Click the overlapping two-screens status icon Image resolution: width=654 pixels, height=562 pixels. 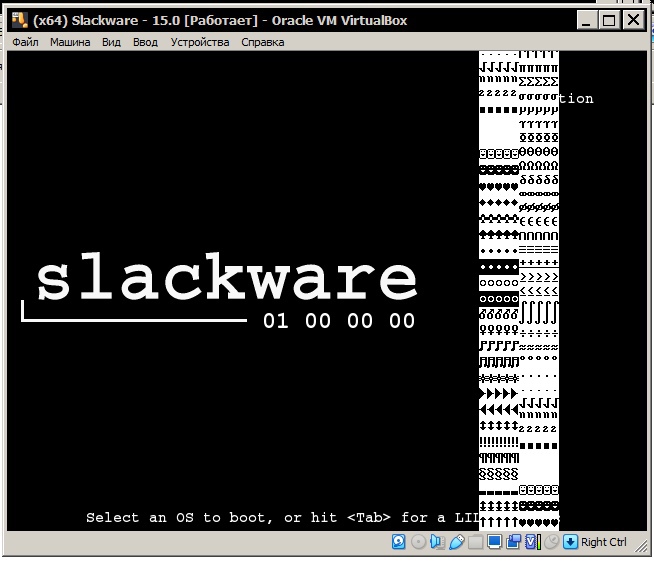(513, 542)
